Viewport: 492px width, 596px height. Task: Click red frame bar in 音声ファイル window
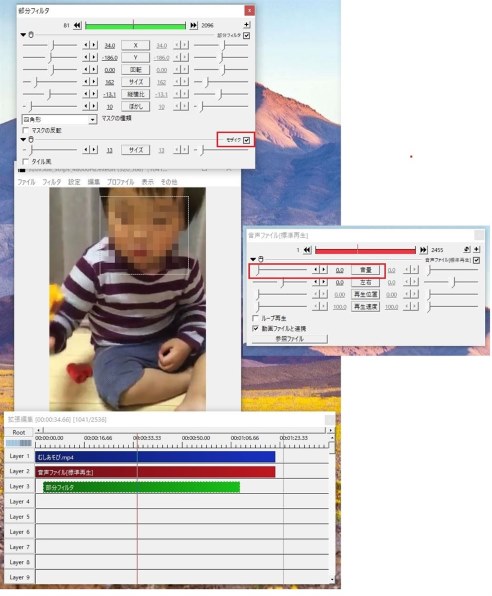pyautogui.click(x=365, y=250)
